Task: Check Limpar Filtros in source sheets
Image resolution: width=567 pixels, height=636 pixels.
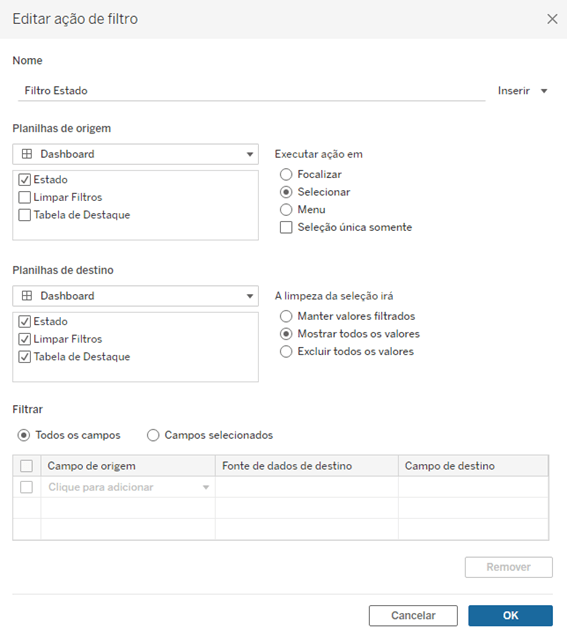Action: [25, 198]
